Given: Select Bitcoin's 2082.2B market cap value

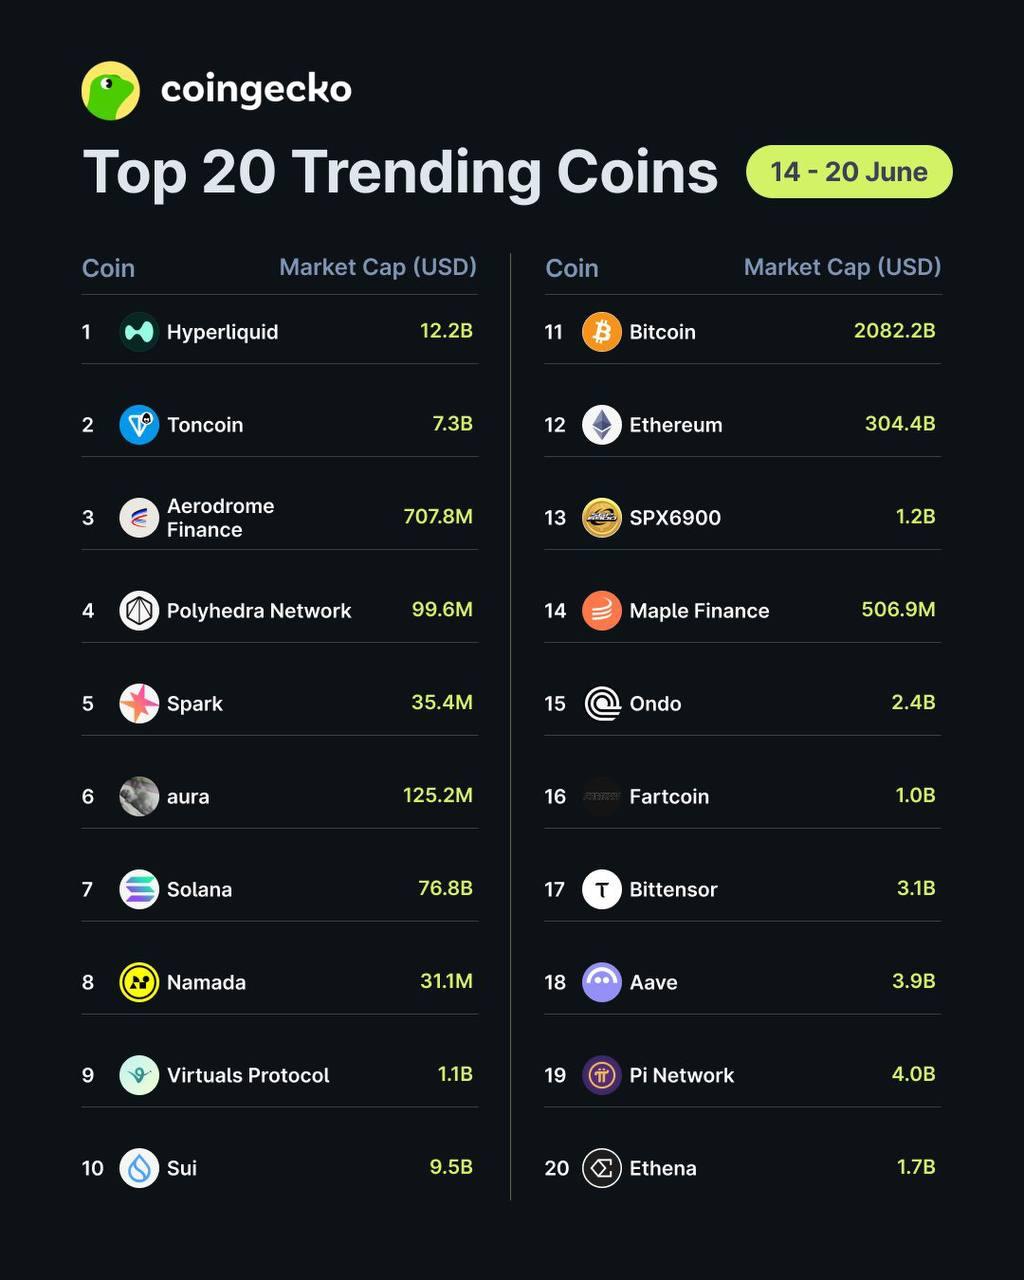Looking at the screenshot, I should tap(895, 331).
